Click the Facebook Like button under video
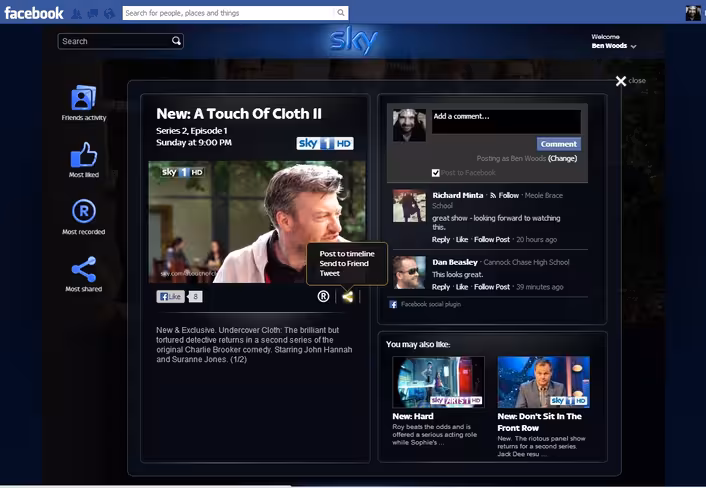 coord(171,296)
